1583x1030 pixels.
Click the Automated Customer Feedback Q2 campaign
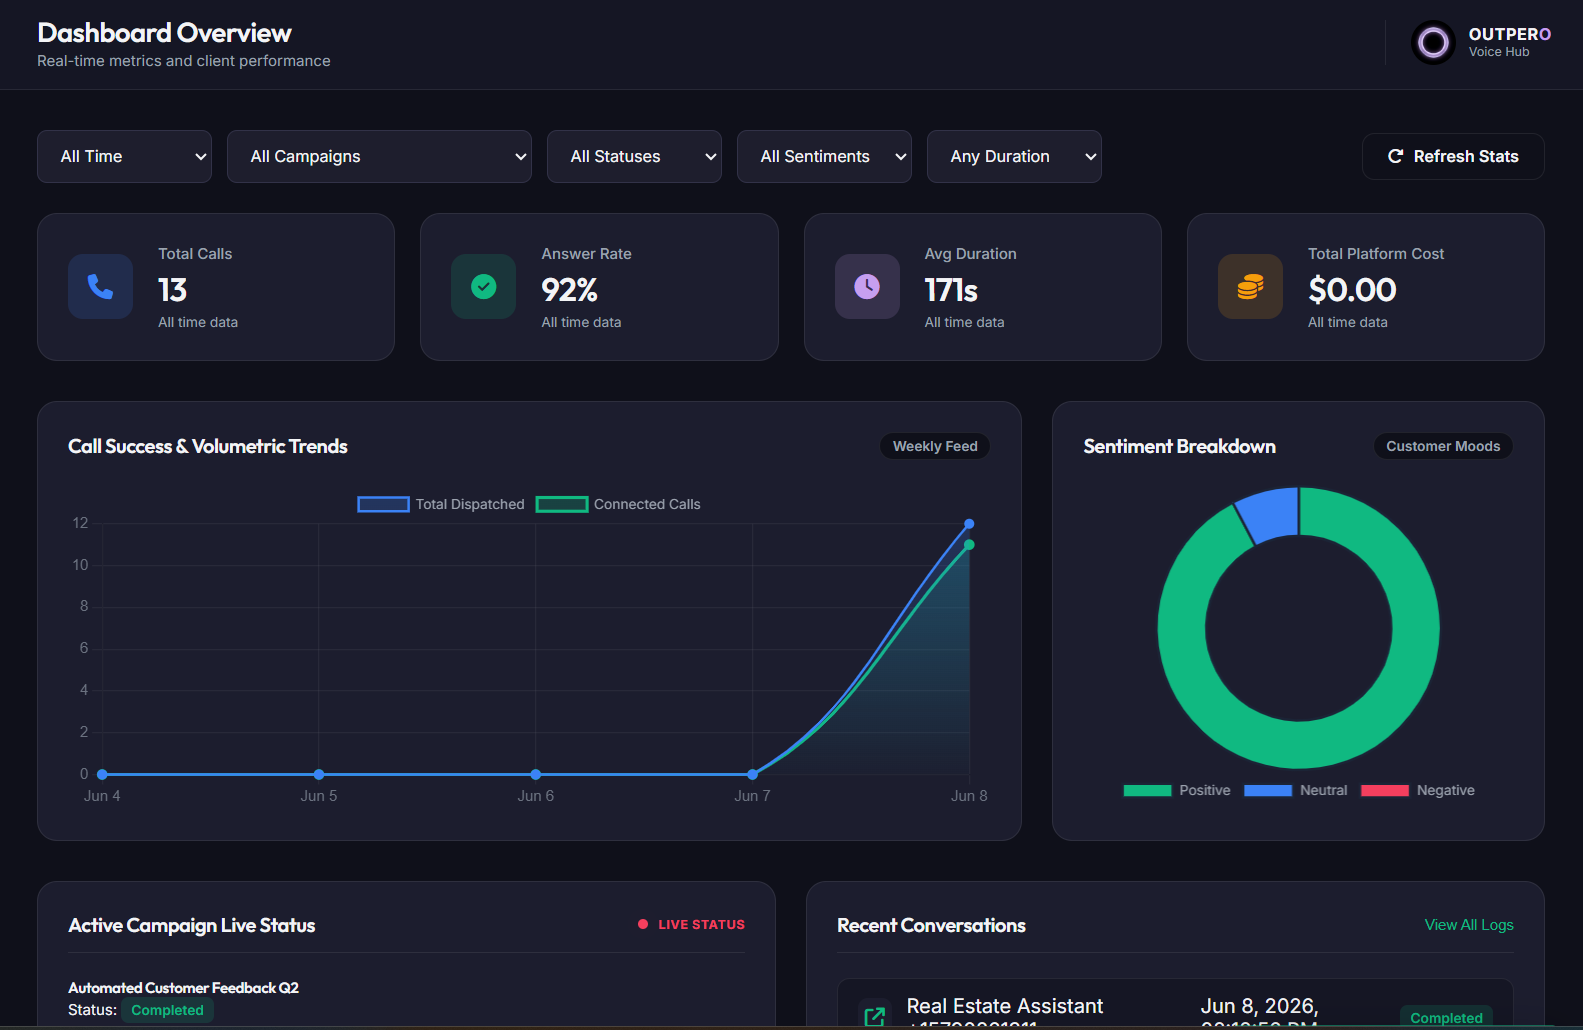pos(183,988)
